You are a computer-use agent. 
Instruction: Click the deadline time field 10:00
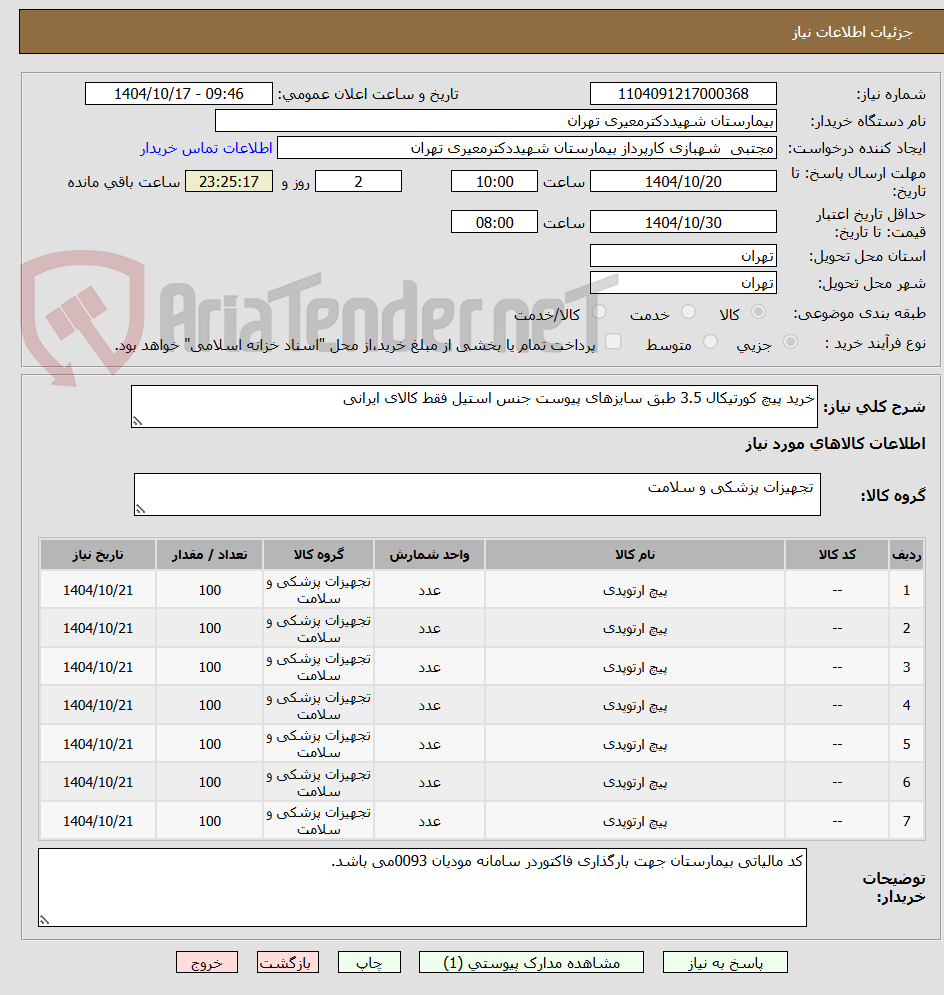tap(494, 181)
